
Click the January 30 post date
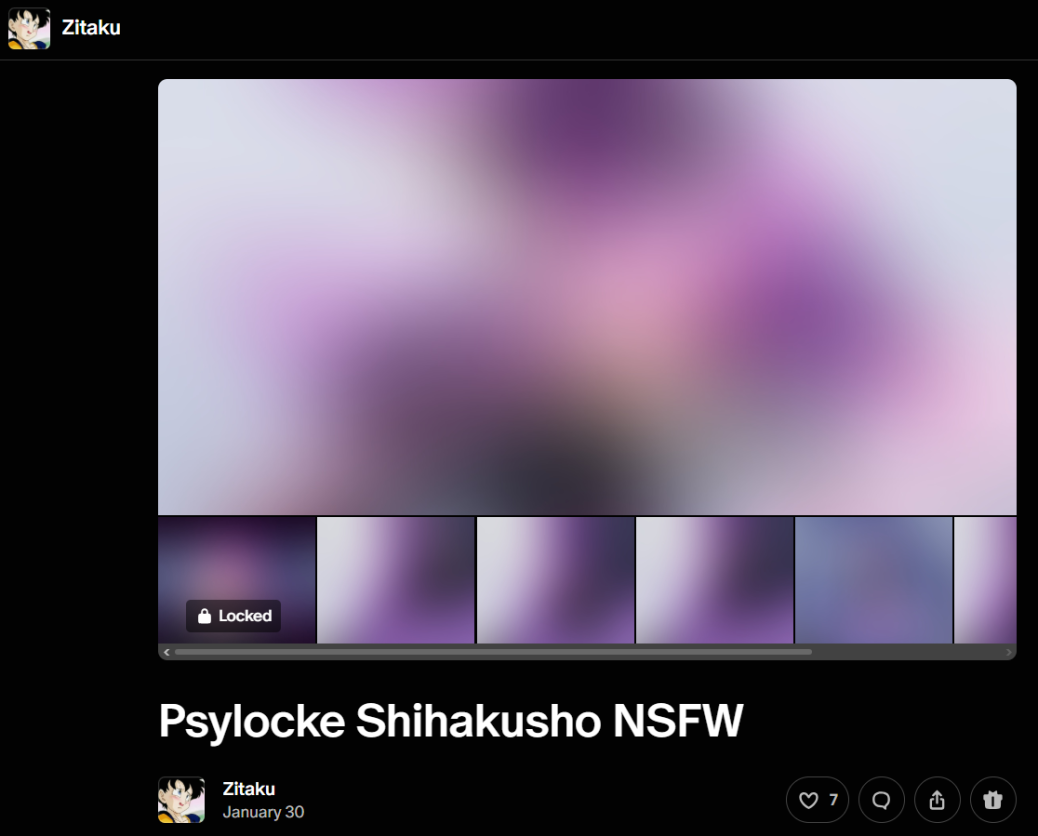click(263, 812)
